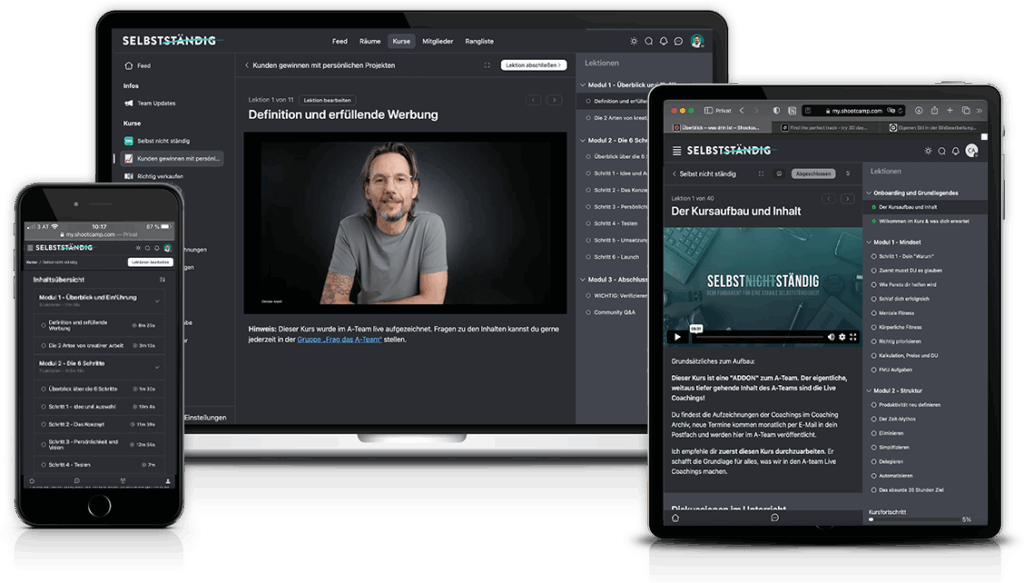Open the hamburger menu on the tablet
This screenshot has height=583, width=1024.
tap(677, 150)
